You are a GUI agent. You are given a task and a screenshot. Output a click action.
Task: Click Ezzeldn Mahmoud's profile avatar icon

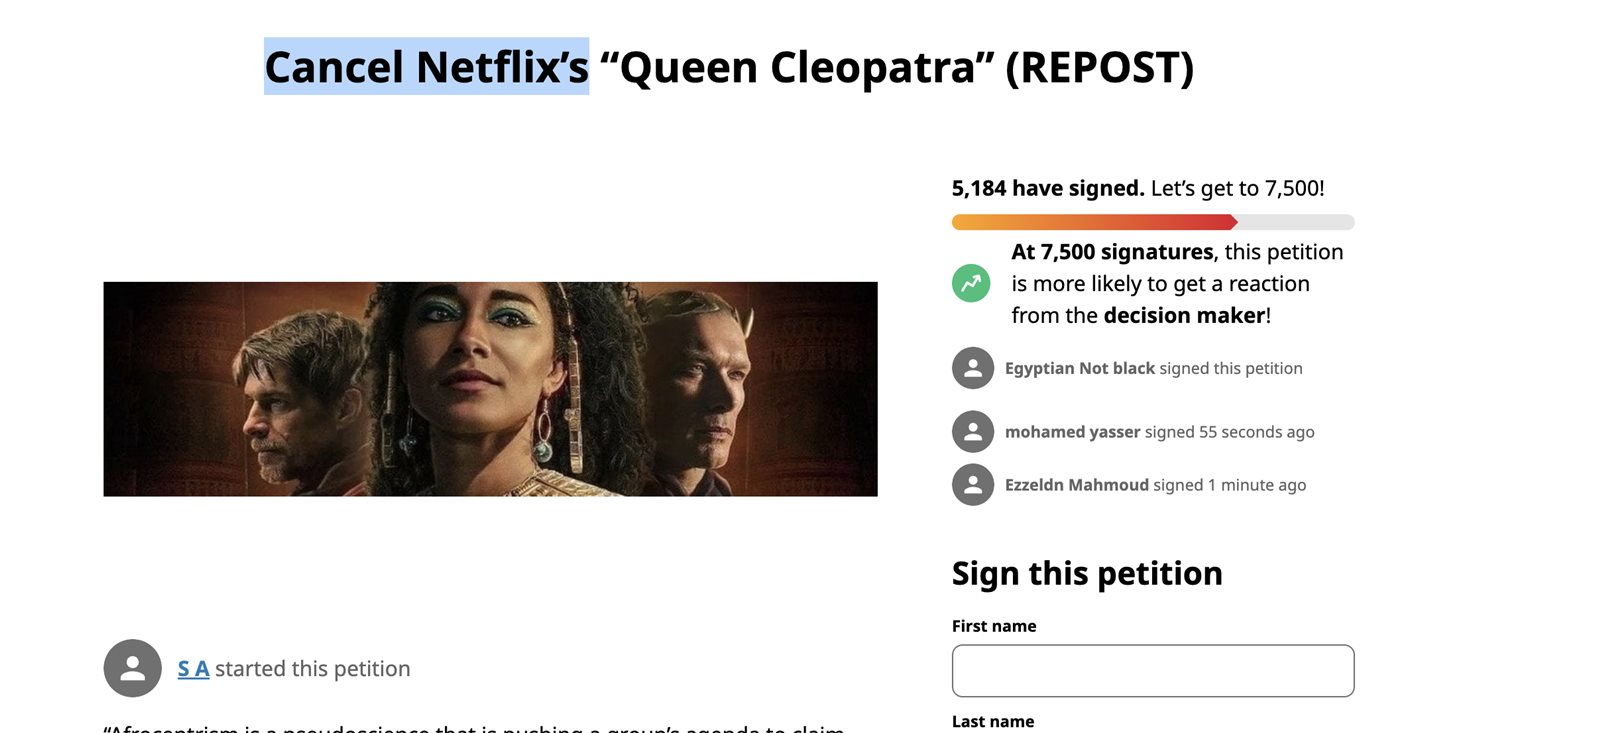973,485
